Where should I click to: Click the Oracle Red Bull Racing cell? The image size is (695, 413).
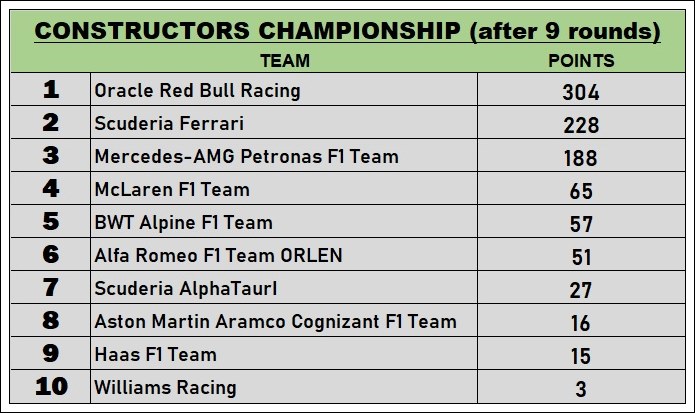pos(284,90)
